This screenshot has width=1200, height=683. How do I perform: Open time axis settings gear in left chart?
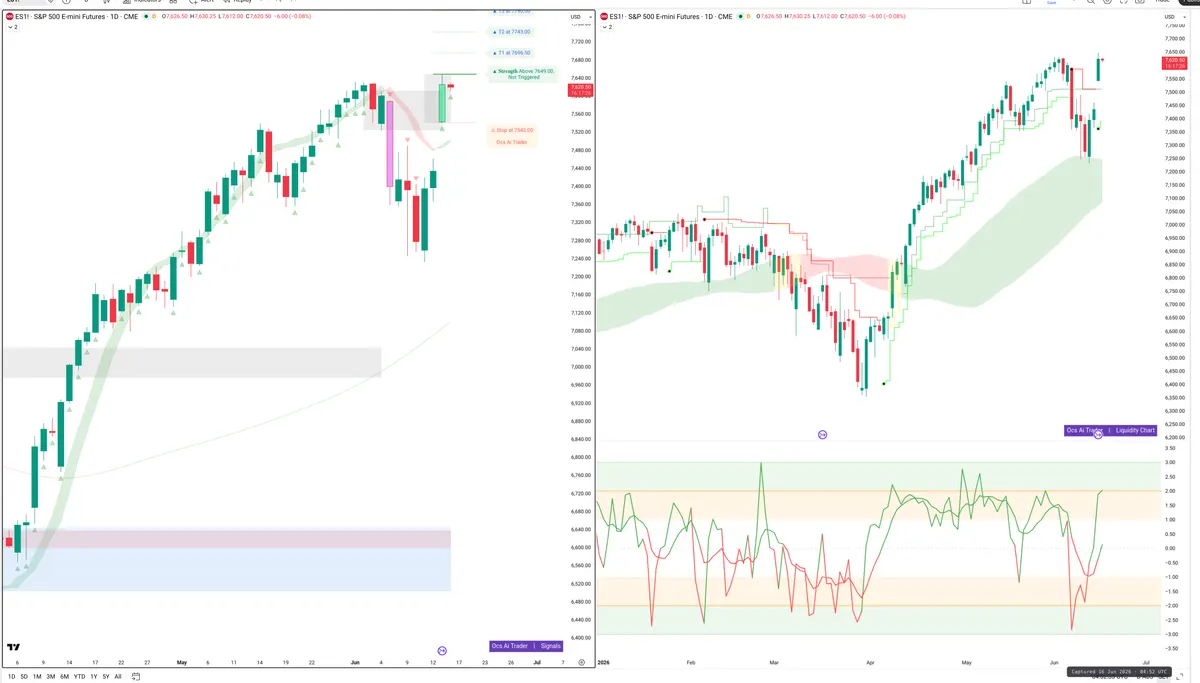tap(581, 662)
